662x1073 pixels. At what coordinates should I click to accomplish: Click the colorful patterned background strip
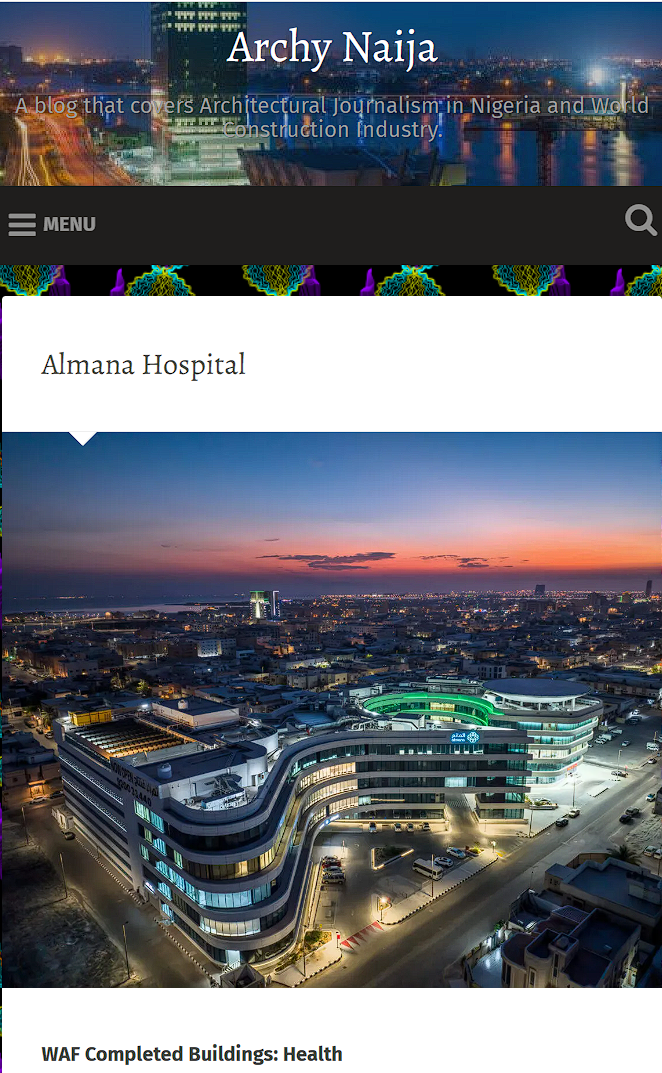pos(331,281)
